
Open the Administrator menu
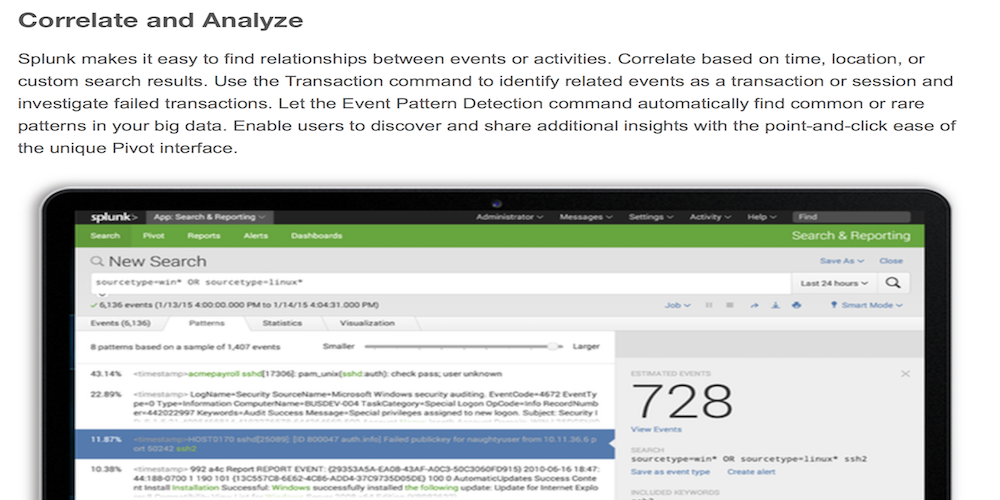pos(510,217)
